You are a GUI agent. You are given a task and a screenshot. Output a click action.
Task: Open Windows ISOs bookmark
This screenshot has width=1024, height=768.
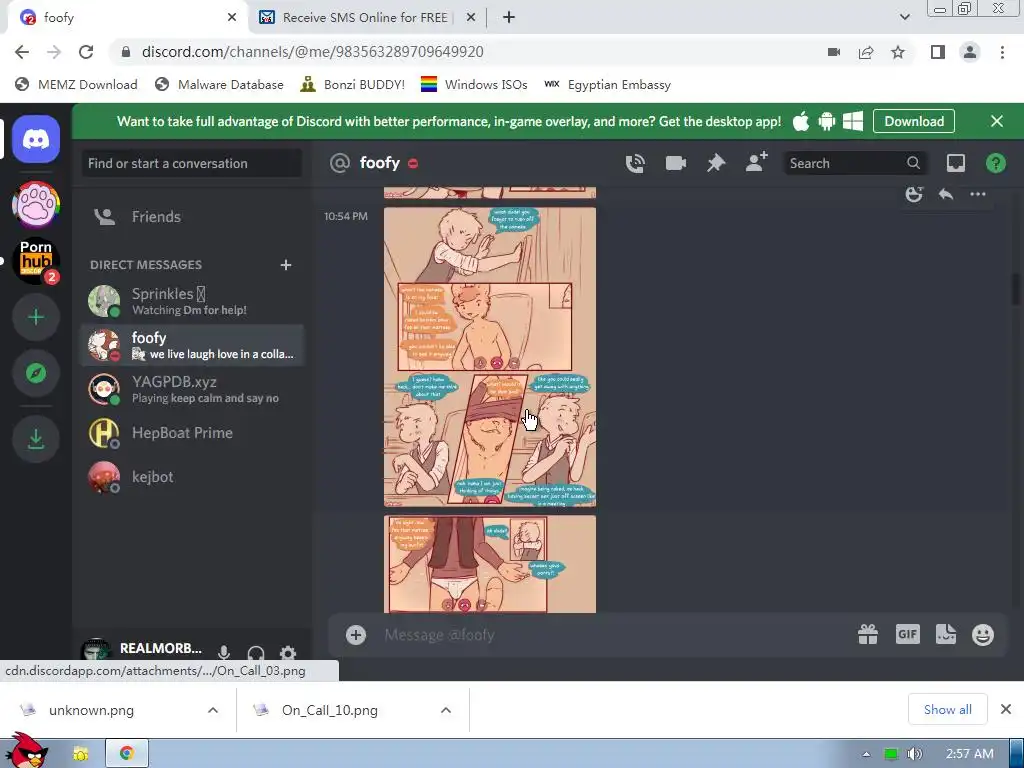coord(474,84)
